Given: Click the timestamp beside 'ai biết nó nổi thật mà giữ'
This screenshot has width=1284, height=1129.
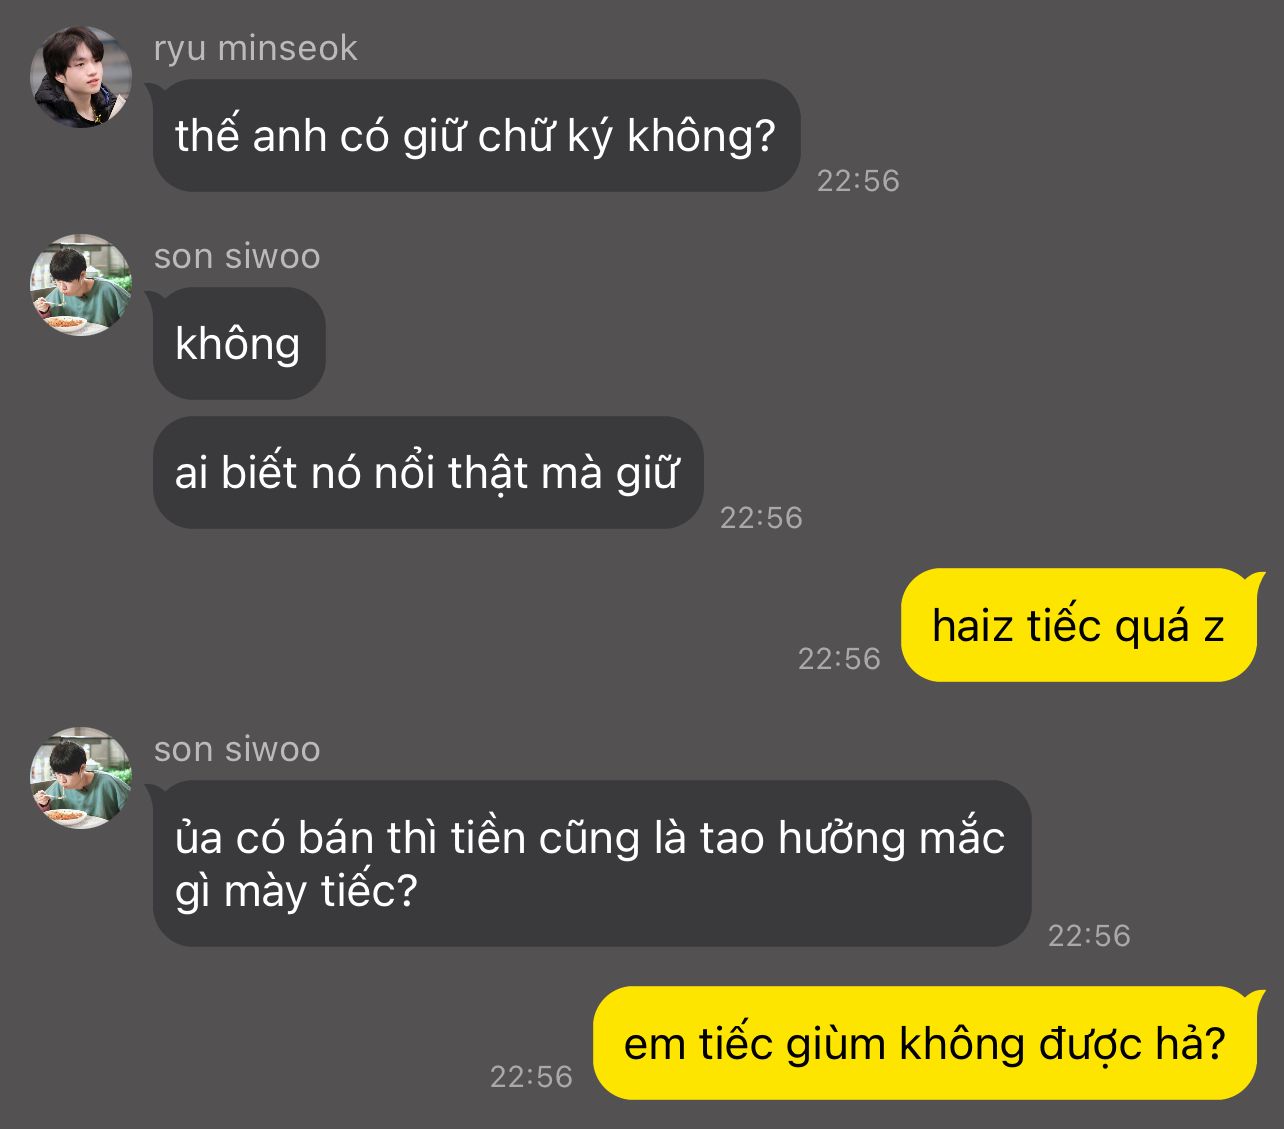Looking at the screenshot, I should [x=761, y=518].
